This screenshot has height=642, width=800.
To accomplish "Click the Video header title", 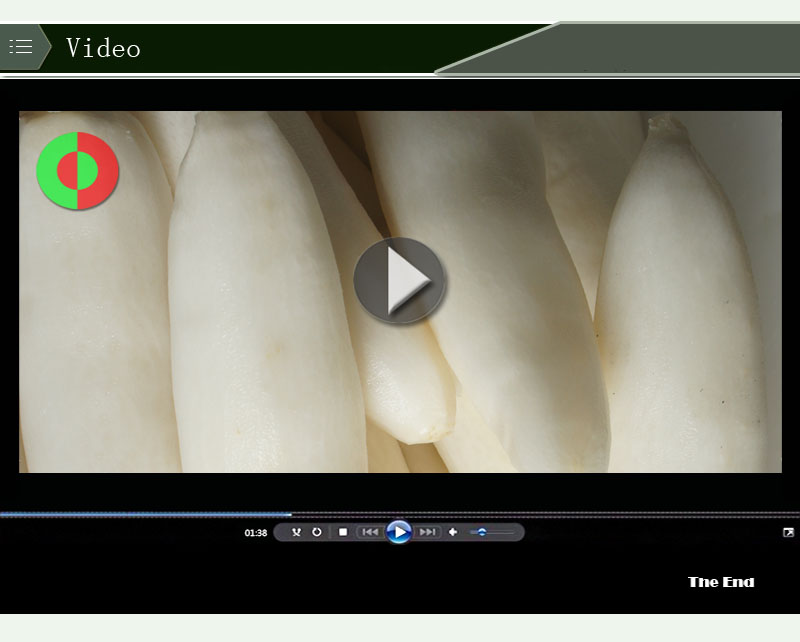I will 103,48.
